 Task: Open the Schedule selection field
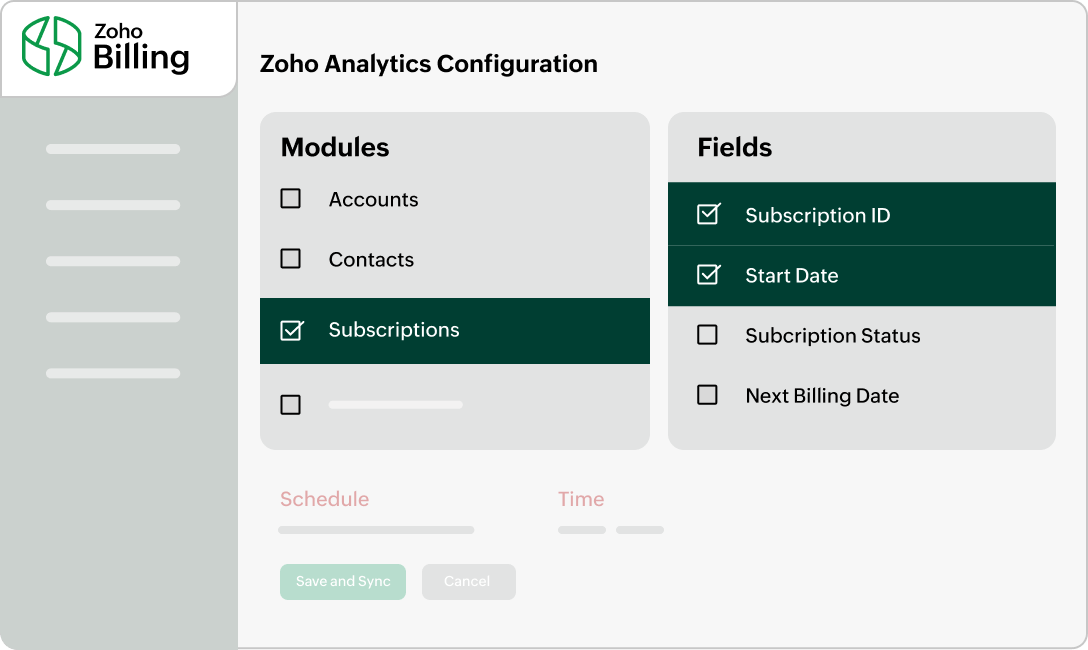point(376,530)
